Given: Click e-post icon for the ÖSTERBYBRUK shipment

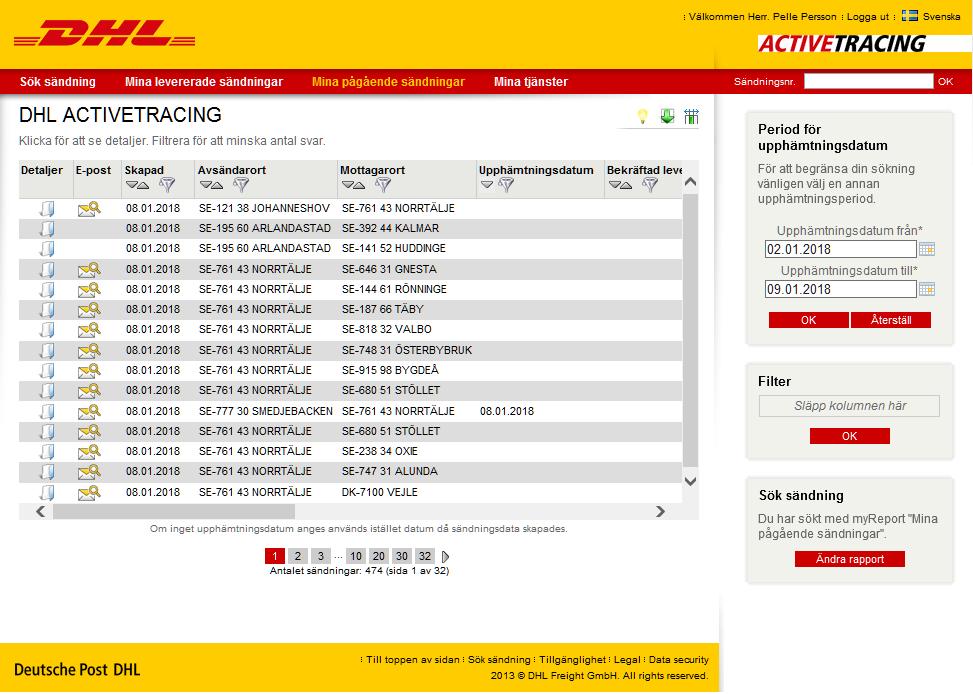Looking at the screenshot, I should click(89, 350).
